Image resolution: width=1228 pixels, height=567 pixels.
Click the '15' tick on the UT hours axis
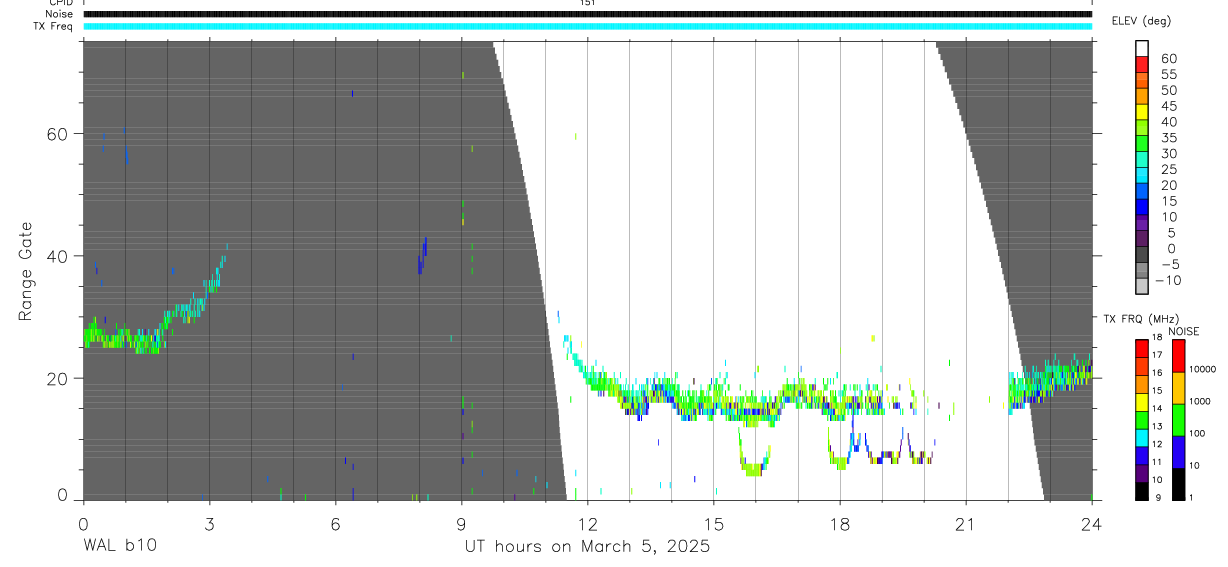713,523
